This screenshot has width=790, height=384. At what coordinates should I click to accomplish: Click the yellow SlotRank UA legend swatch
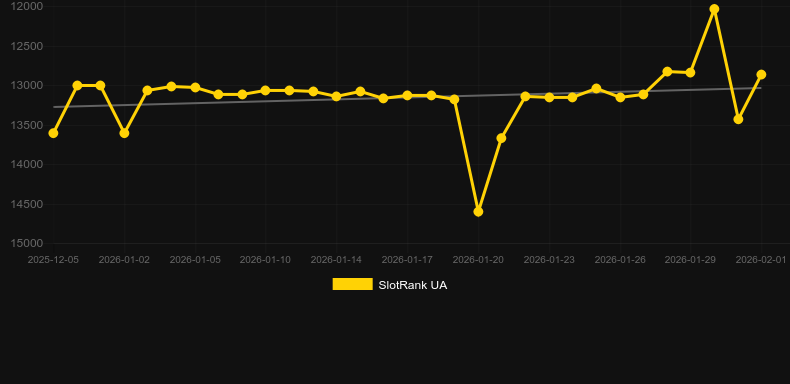pos(353,284)
